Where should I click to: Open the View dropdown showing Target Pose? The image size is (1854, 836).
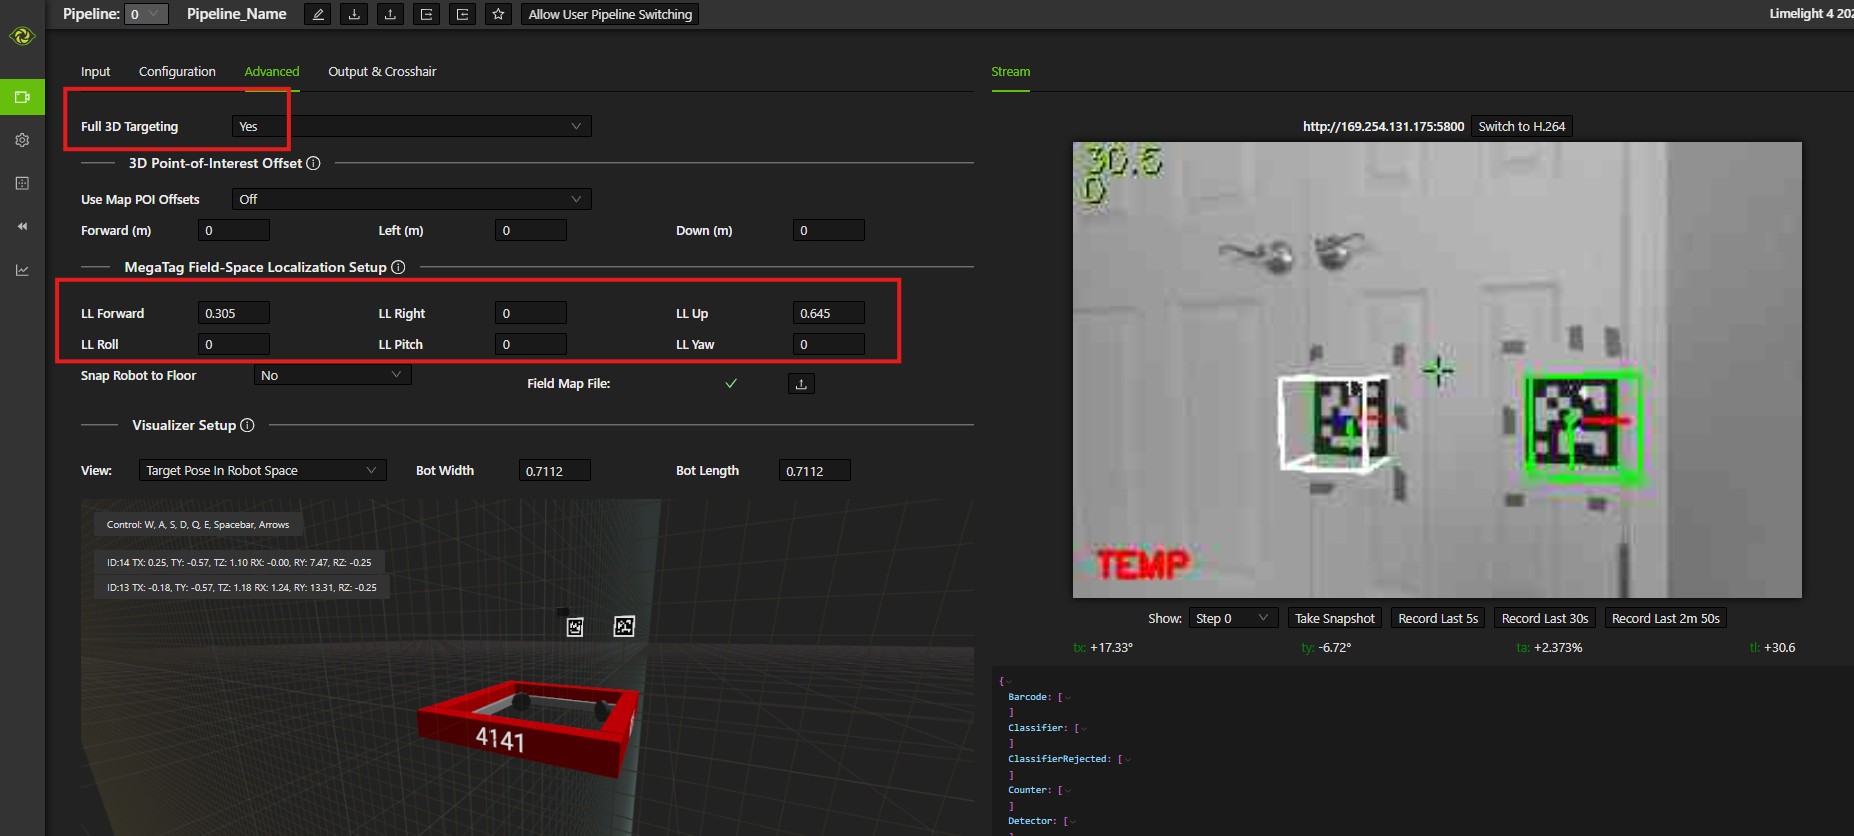pos(262,471)
